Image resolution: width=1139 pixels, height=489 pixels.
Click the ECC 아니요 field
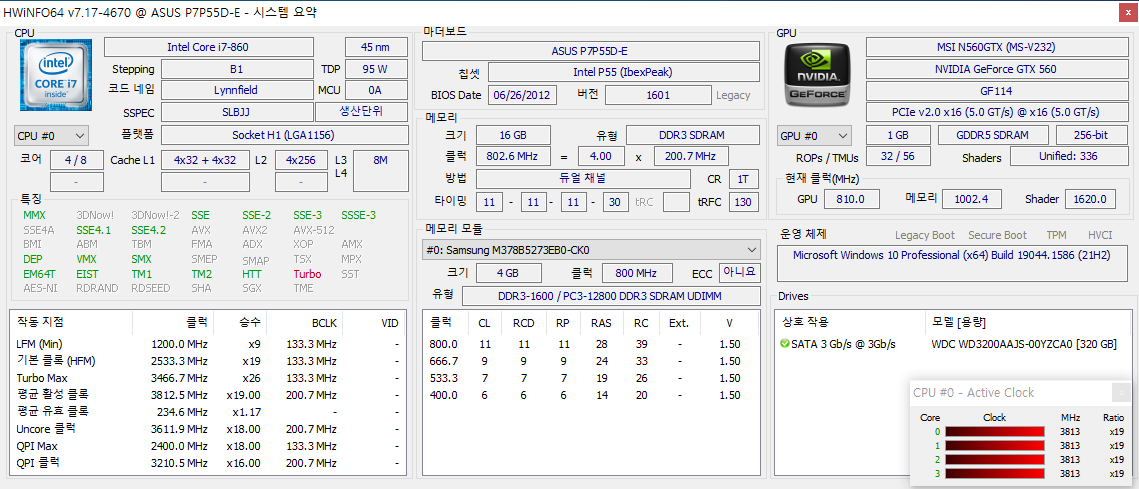pos(739,272)
